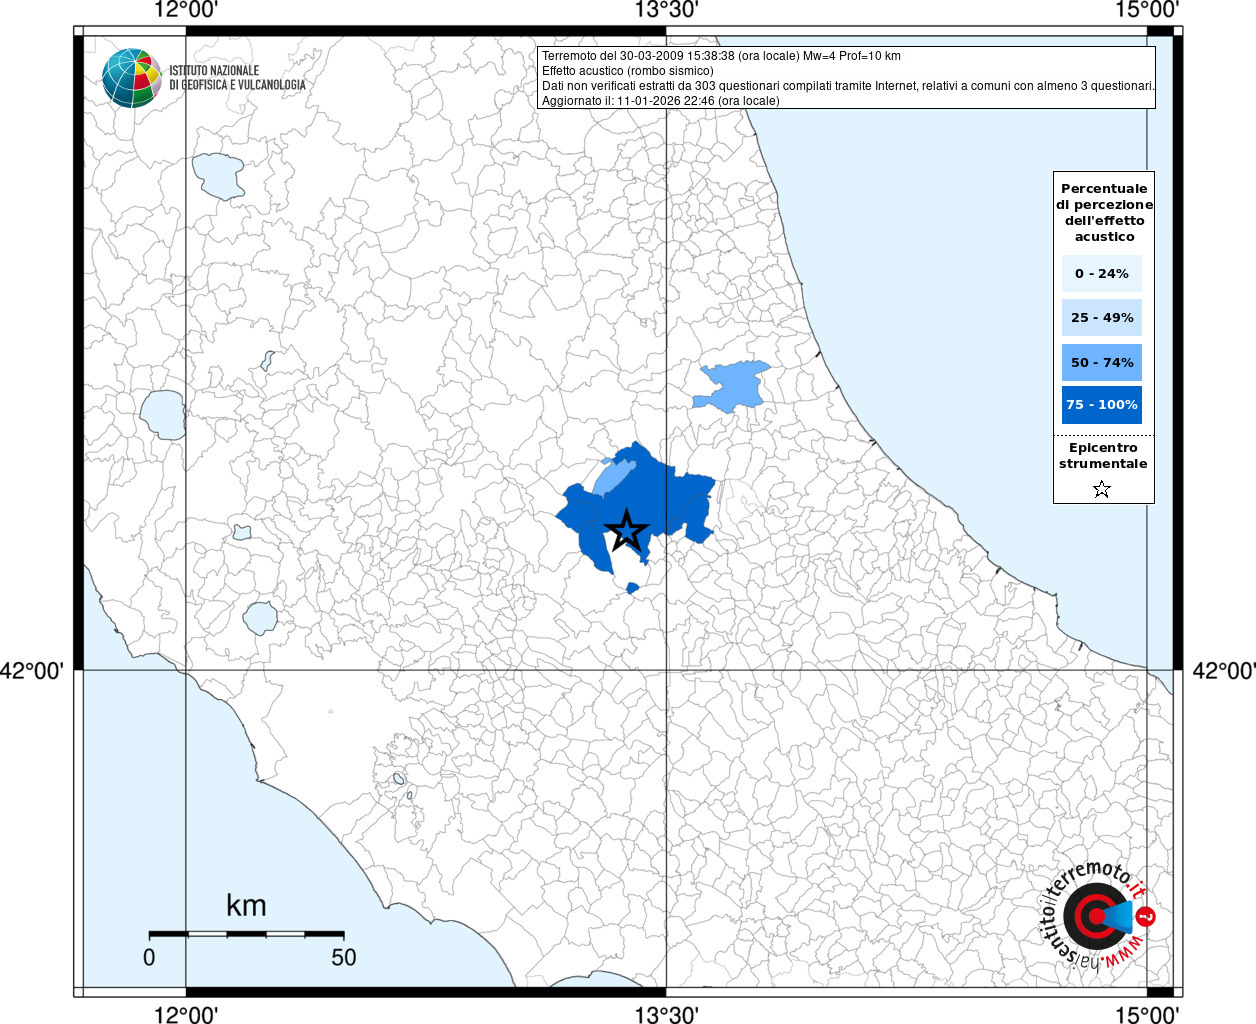
Task: Click the Istituto Nazionale di Geofisica text
Action: tap(237, 78)
